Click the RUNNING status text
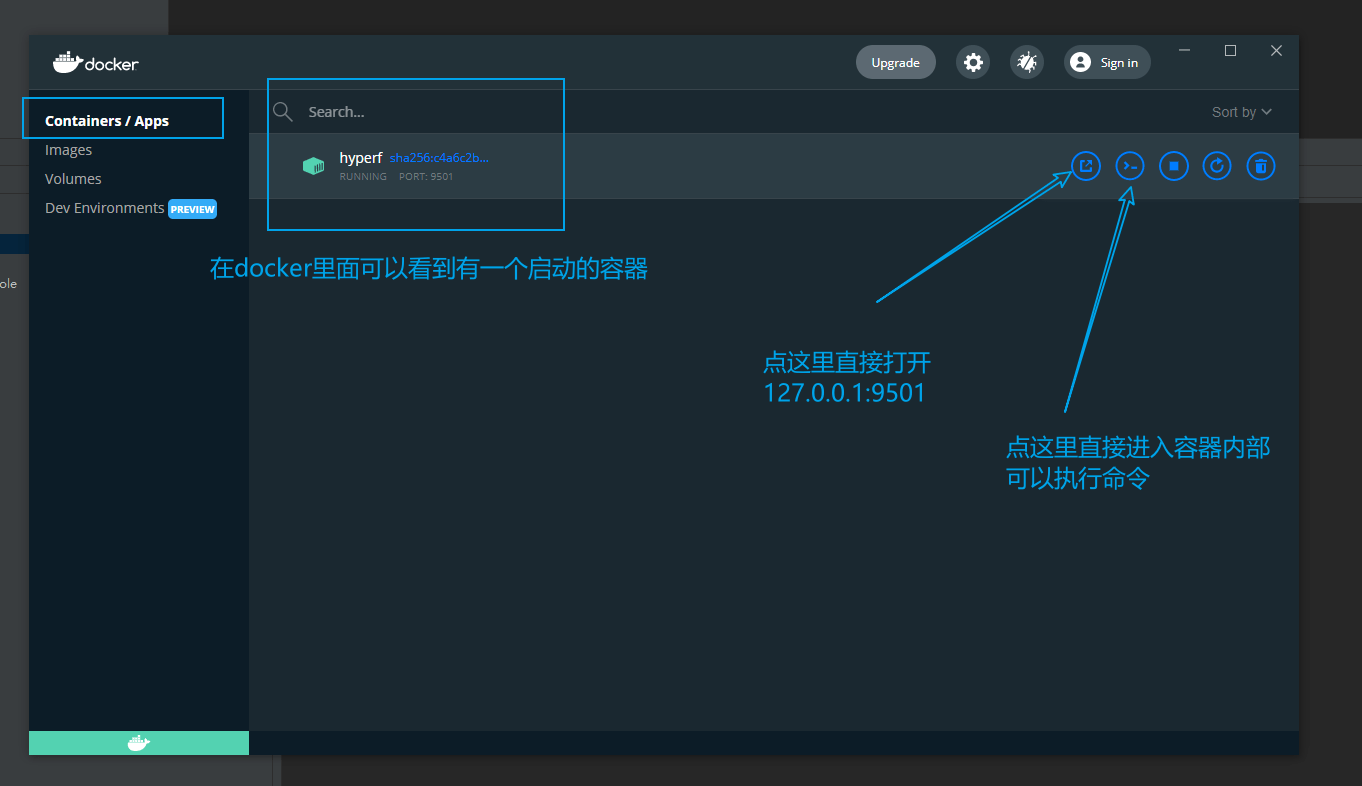The width and height of the screenshot is (1362, 786). pyautogui.click(x=363, y=177)
